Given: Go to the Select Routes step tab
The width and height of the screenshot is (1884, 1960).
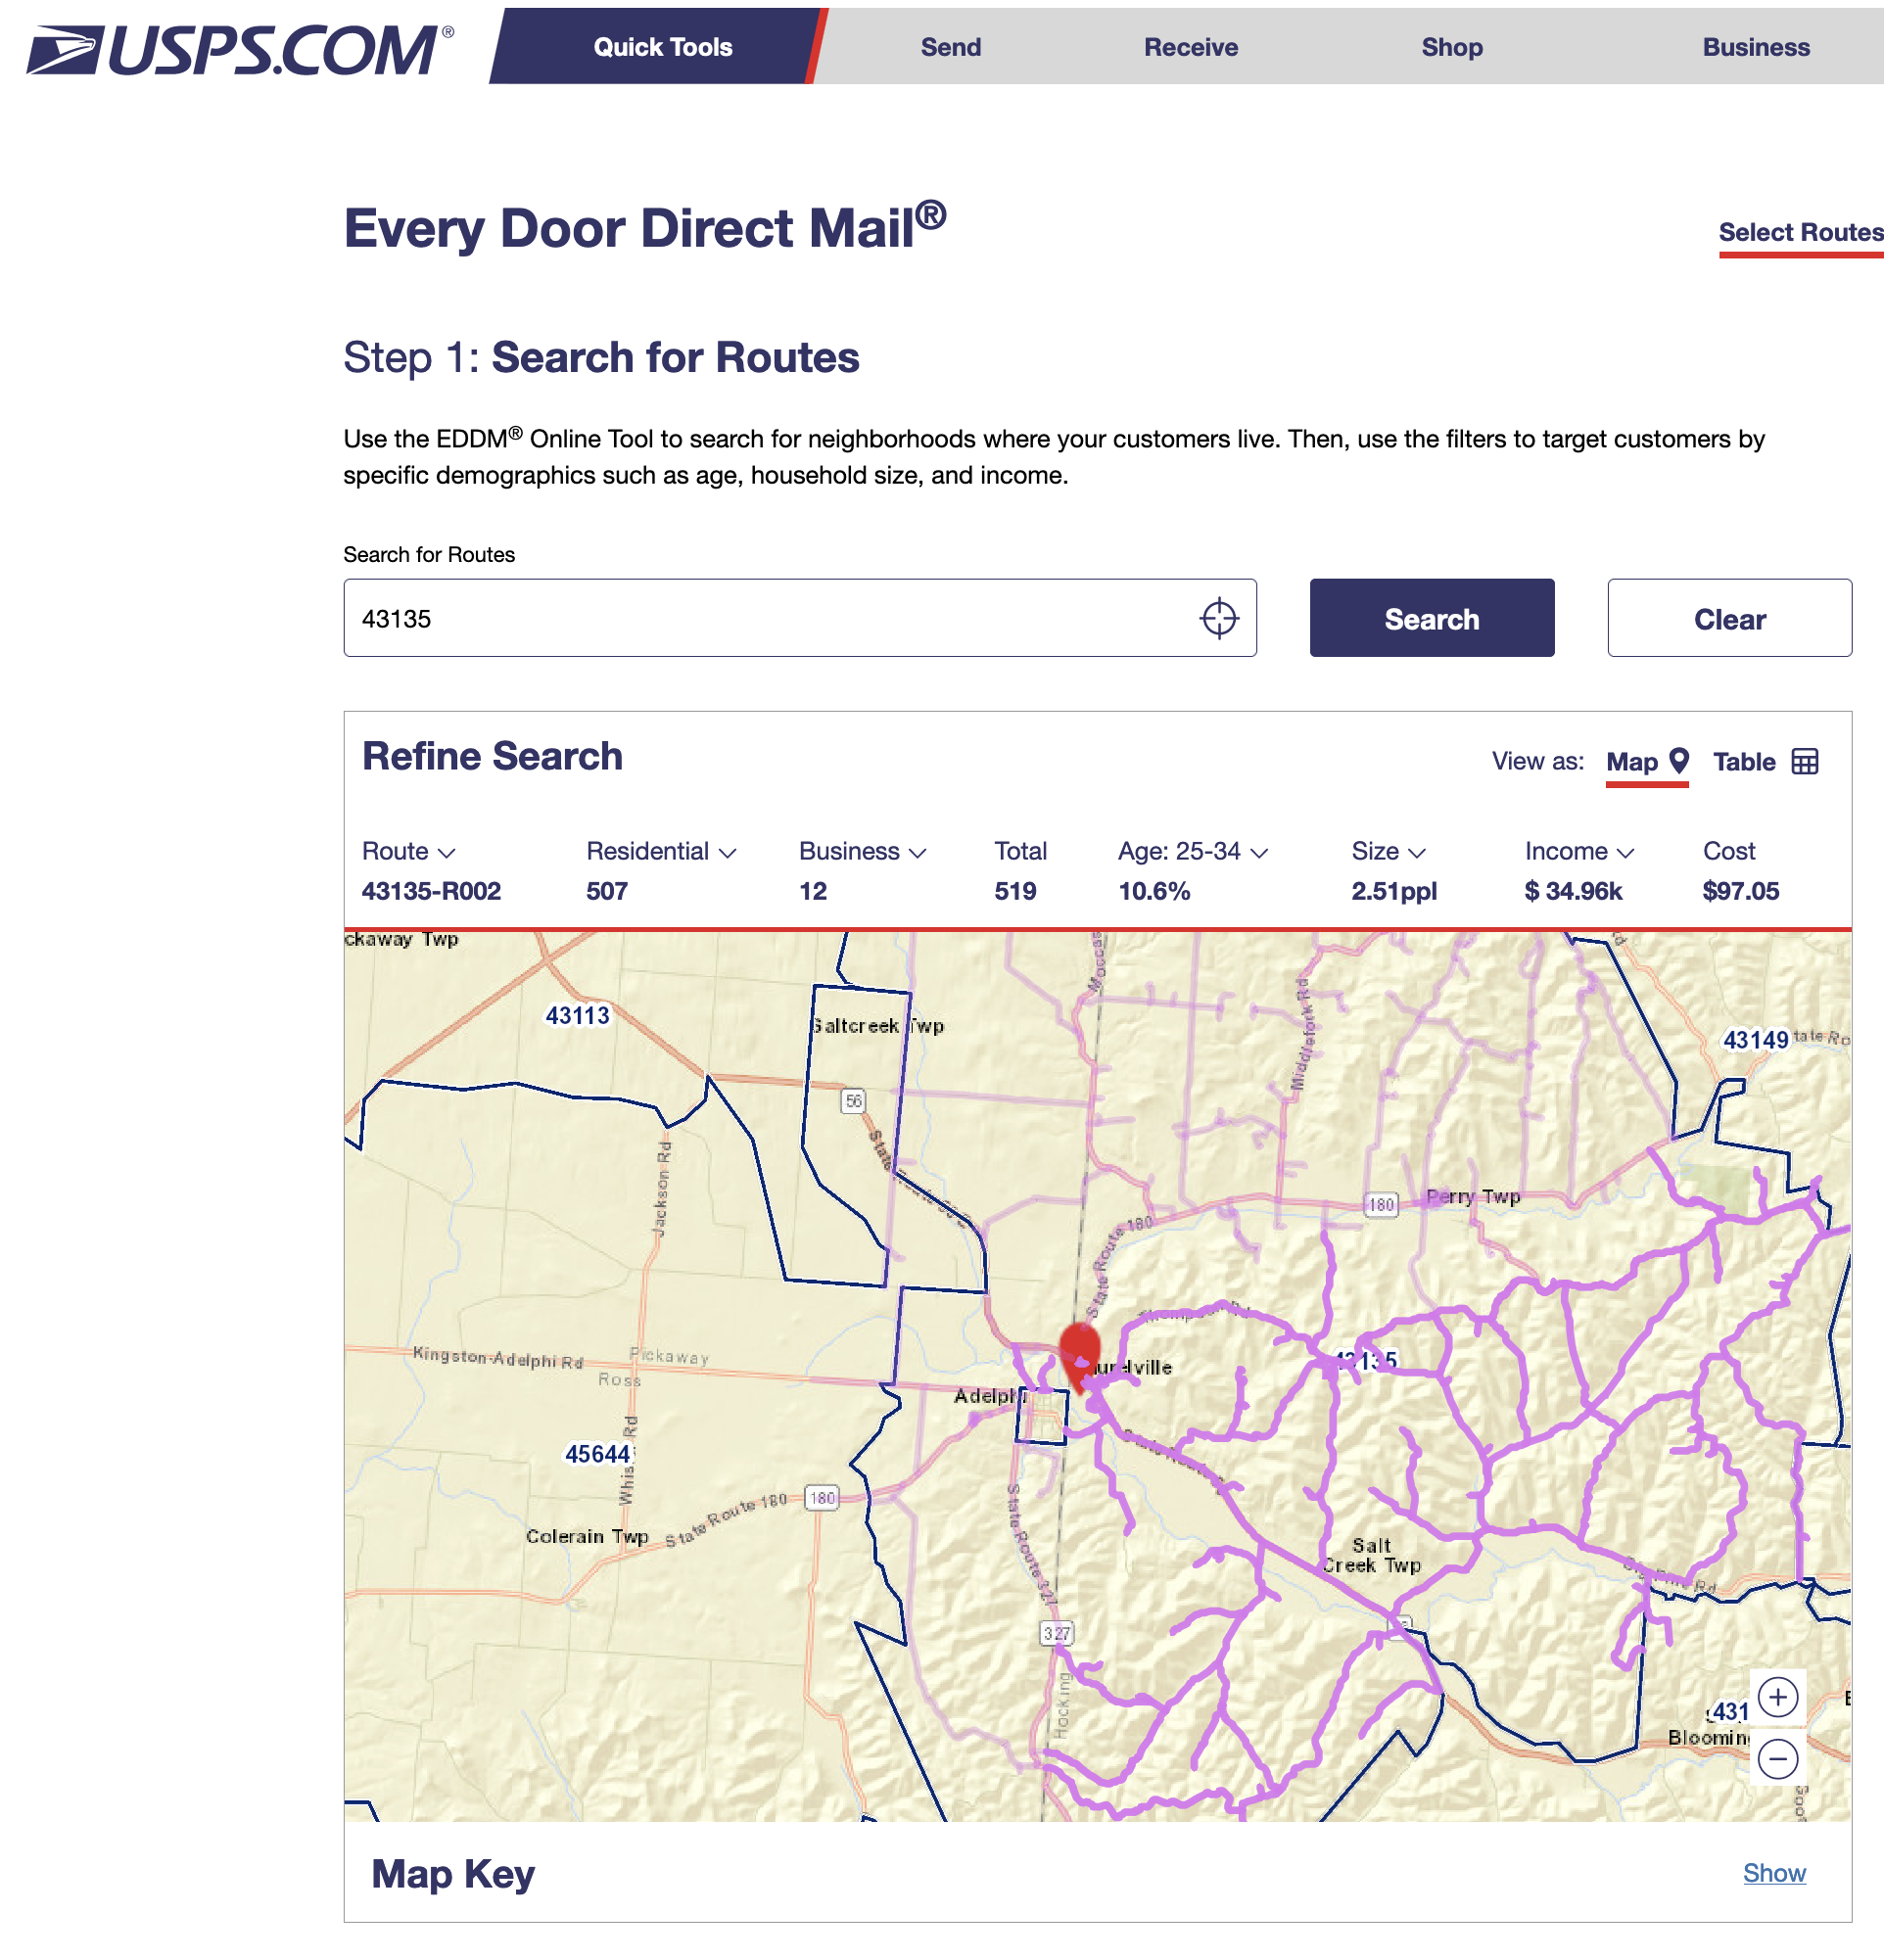Looking at the screenshot, I should (x=1799, y=233).
